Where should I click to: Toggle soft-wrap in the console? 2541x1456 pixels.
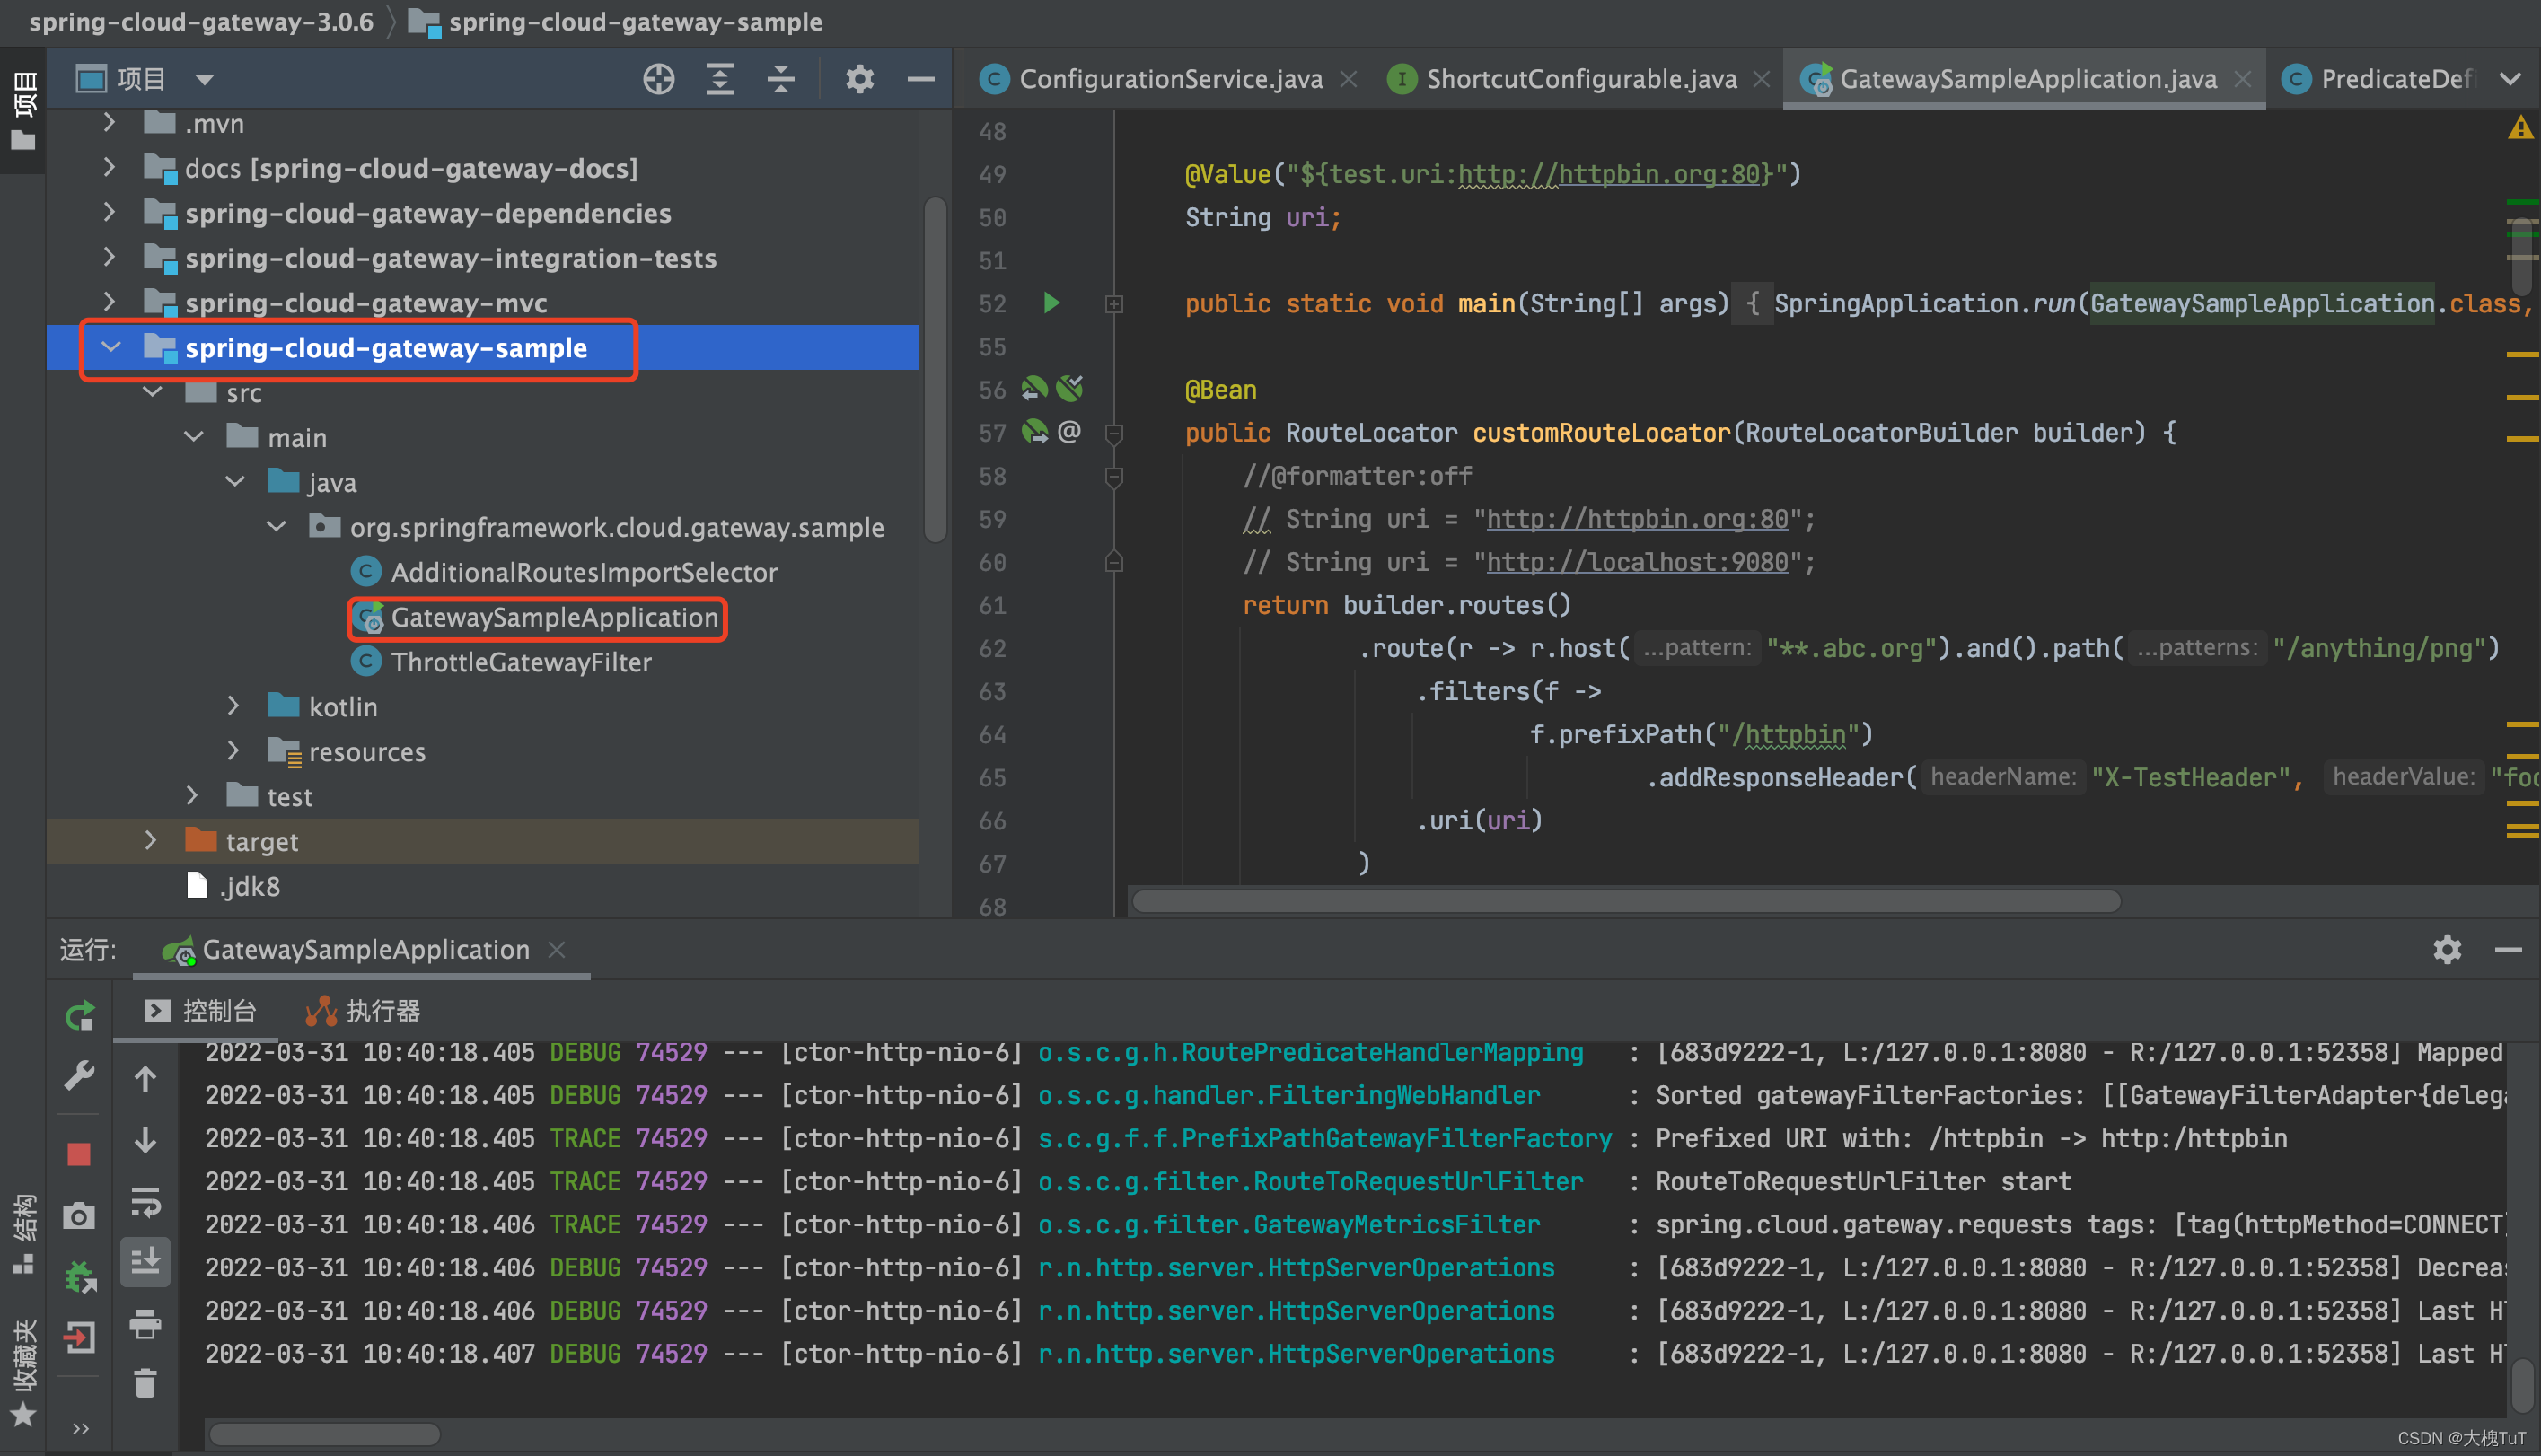pyautogui.click(x=146, y=1202)
